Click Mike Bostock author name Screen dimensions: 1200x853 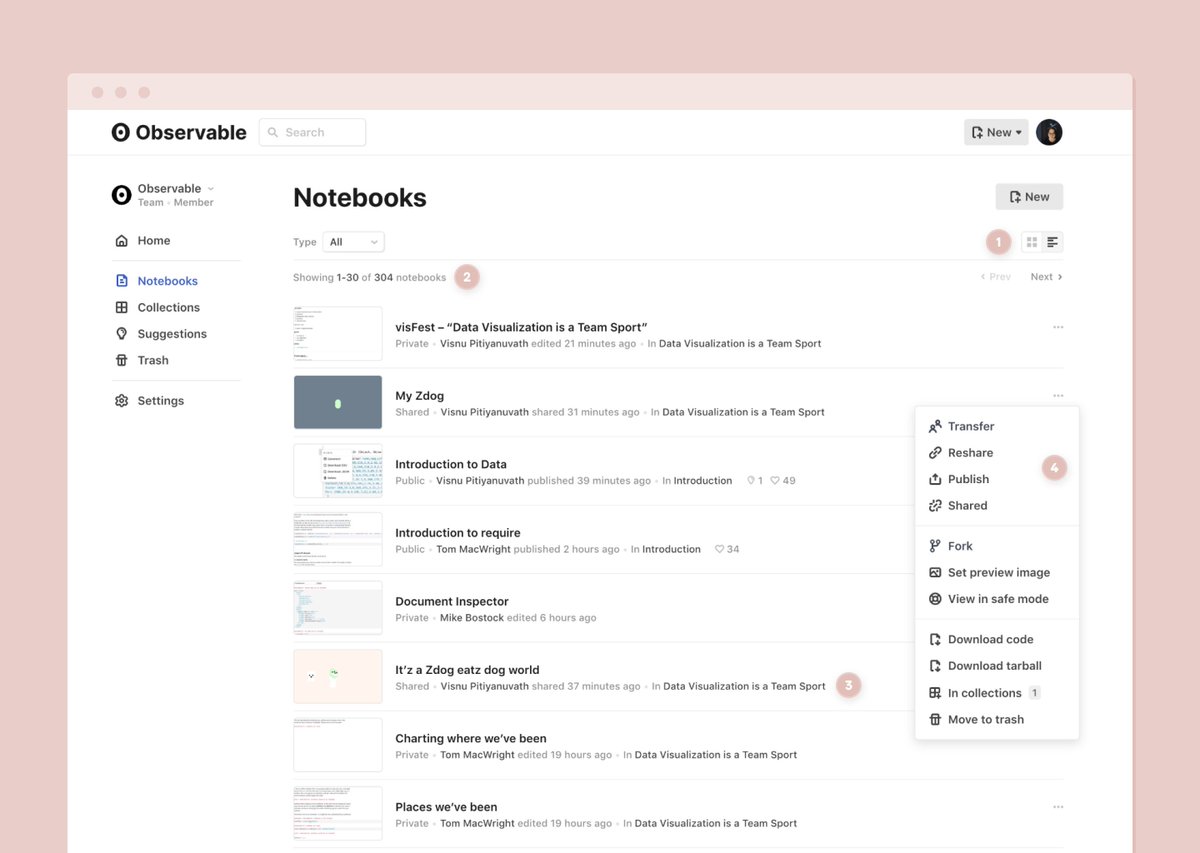tap(472, 618)
